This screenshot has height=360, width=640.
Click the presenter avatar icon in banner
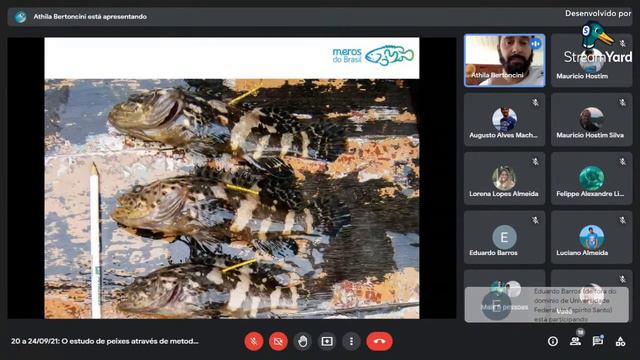[20, 17]
